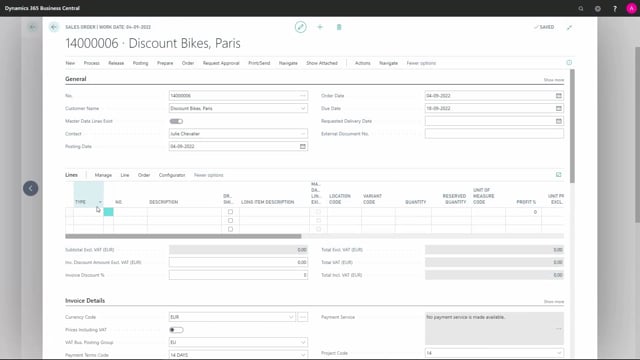Click External Document No. input field
The height and width of the screenshot is (360, 640).
pyautogui.click(x=494, y=133)
